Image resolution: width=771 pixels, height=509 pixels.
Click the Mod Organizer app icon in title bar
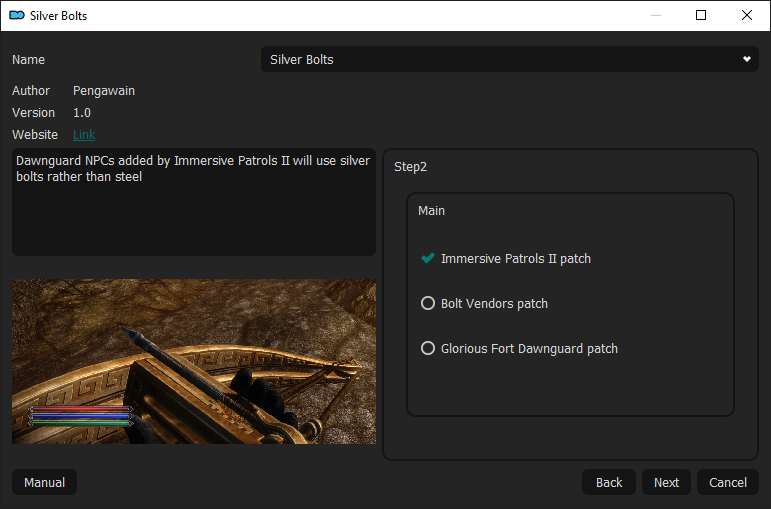pos(17,15)
